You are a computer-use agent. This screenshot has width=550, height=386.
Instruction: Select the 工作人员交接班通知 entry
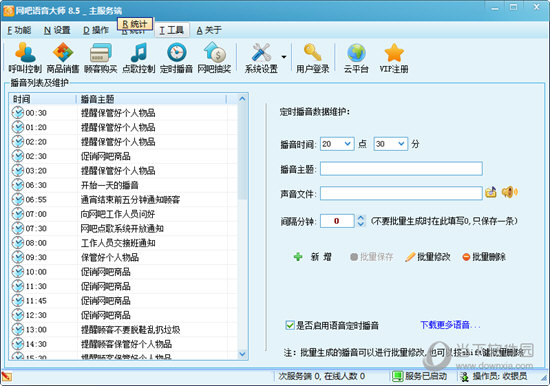click(x=118, y=243)
